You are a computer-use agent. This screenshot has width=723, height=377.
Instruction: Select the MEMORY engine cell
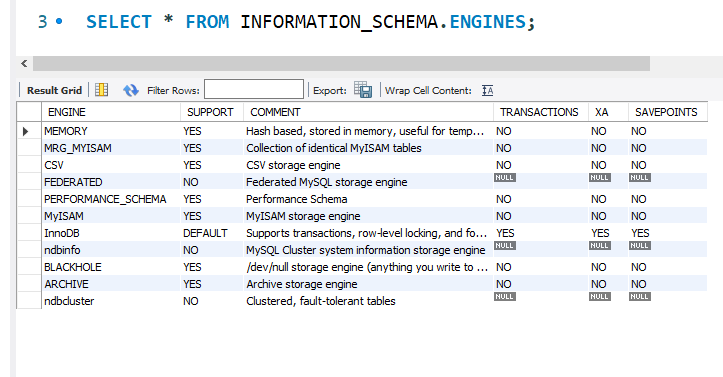[x=111, y=131]
